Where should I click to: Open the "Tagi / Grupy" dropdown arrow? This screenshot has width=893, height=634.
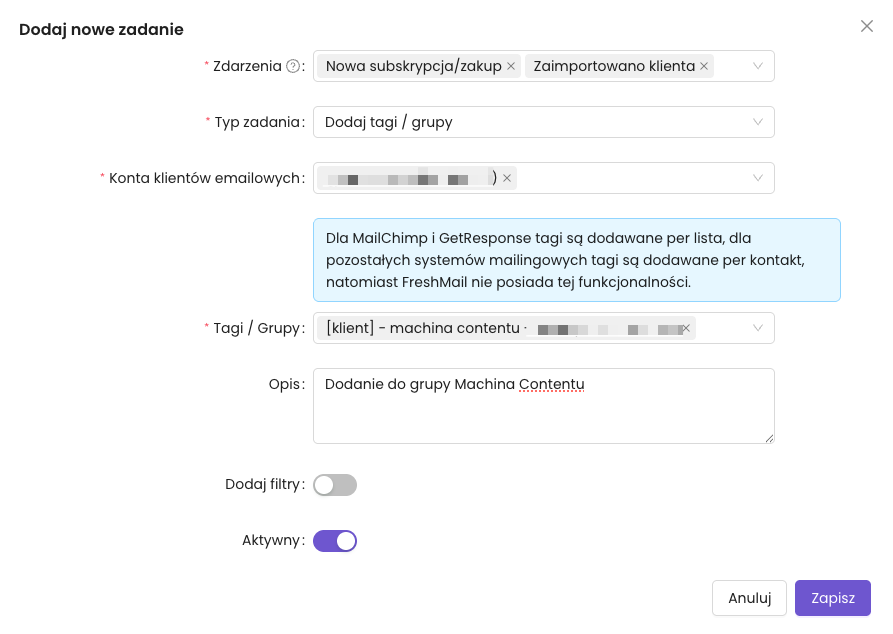click(757, 328)
